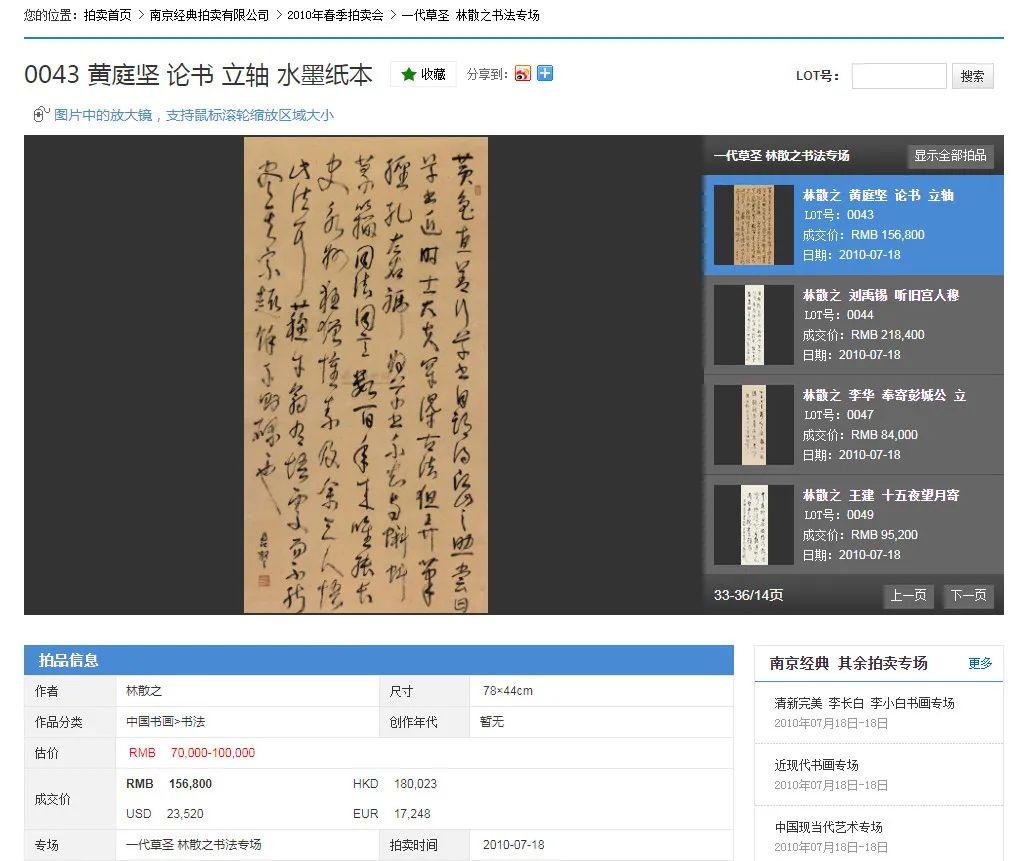This screenshot has width=1019, height=861.
Task: Go to previous page with 上一页
Action: point(908,595)
